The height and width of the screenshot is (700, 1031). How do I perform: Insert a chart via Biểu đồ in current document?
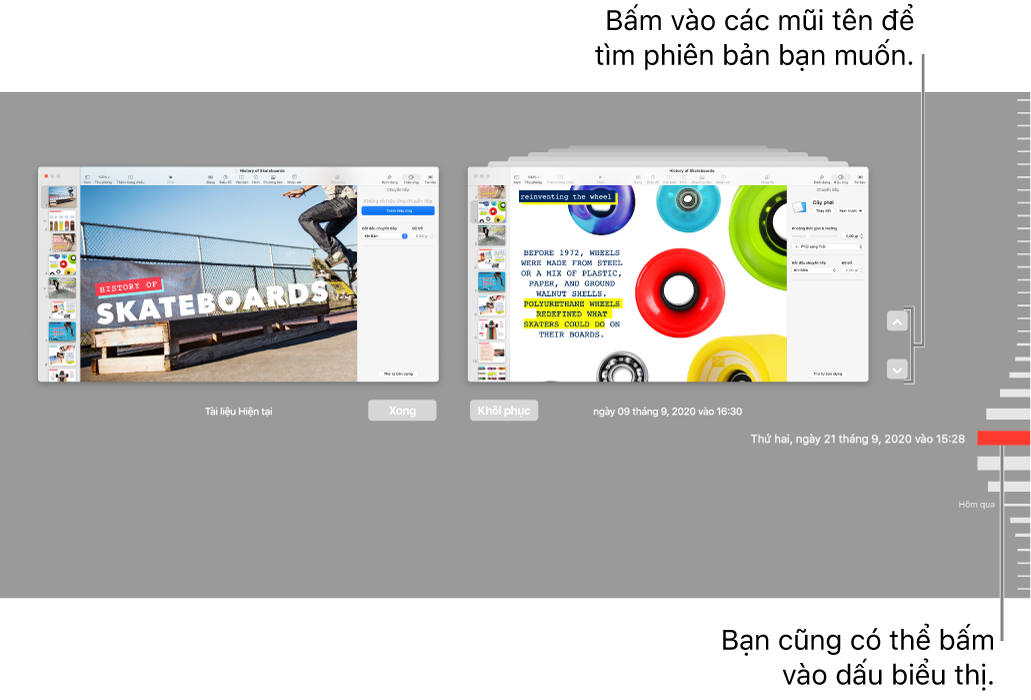click(x=225, y=179)
